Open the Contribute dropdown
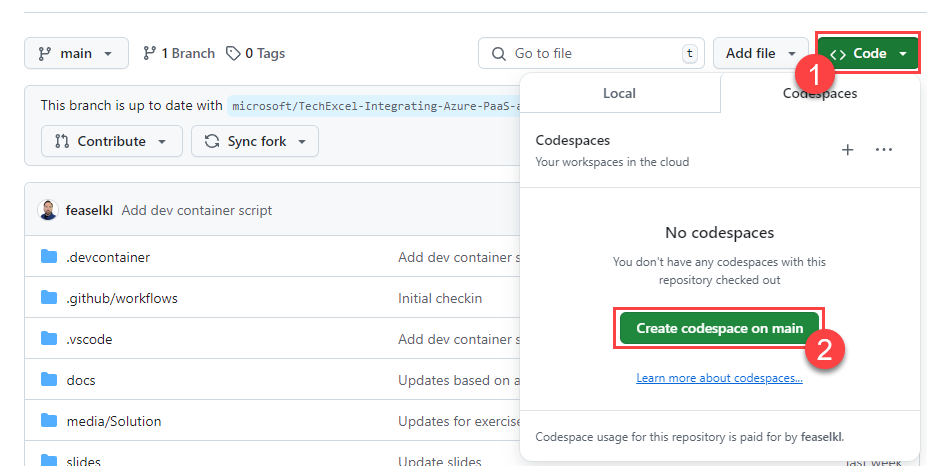Screen dimensions: 927x466 tap(112, 141)
